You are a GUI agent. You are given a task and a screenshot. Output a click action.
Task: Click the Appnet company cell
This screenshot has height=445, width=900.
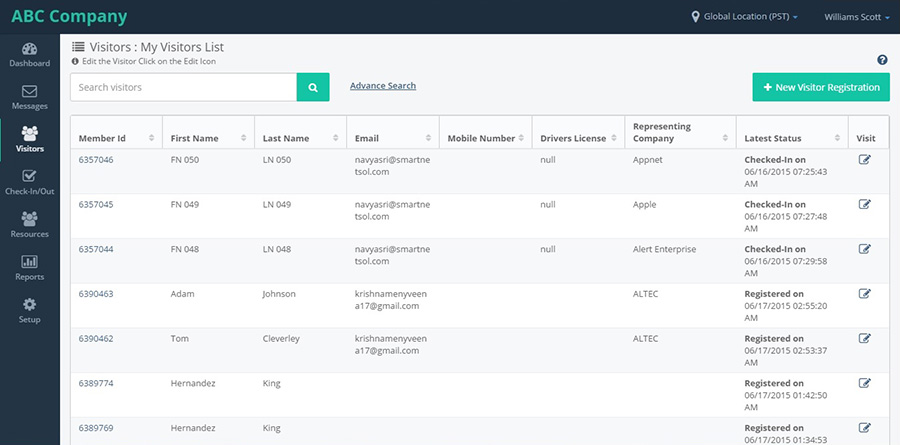[647, 160]
